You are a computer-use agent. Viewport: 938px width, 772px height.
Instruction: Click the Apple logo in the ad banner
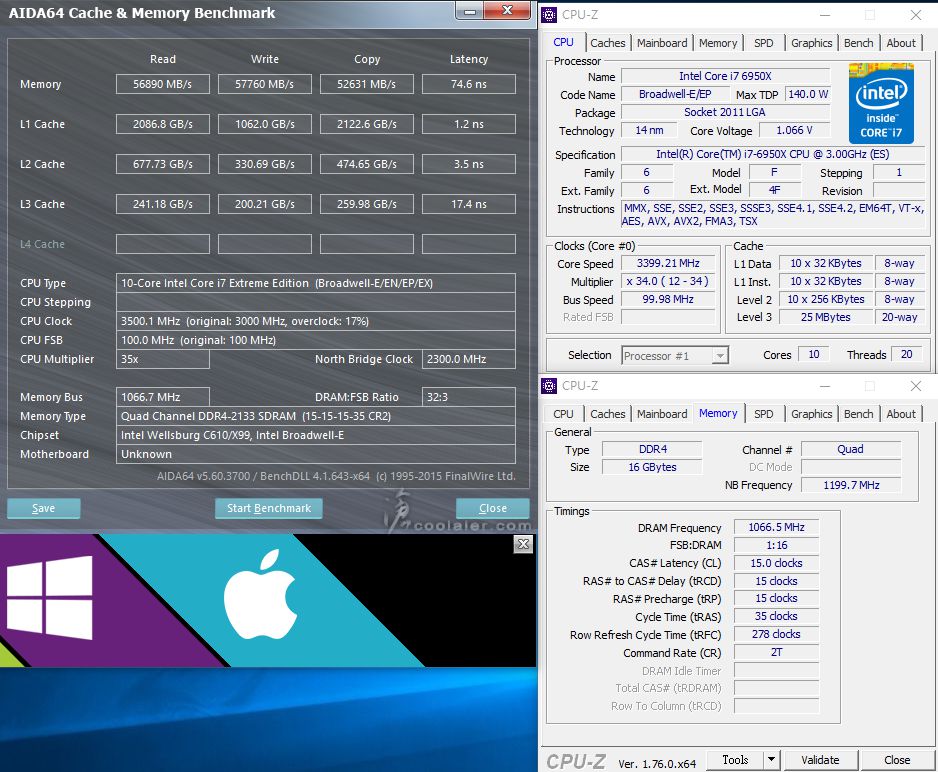[261, 594]
